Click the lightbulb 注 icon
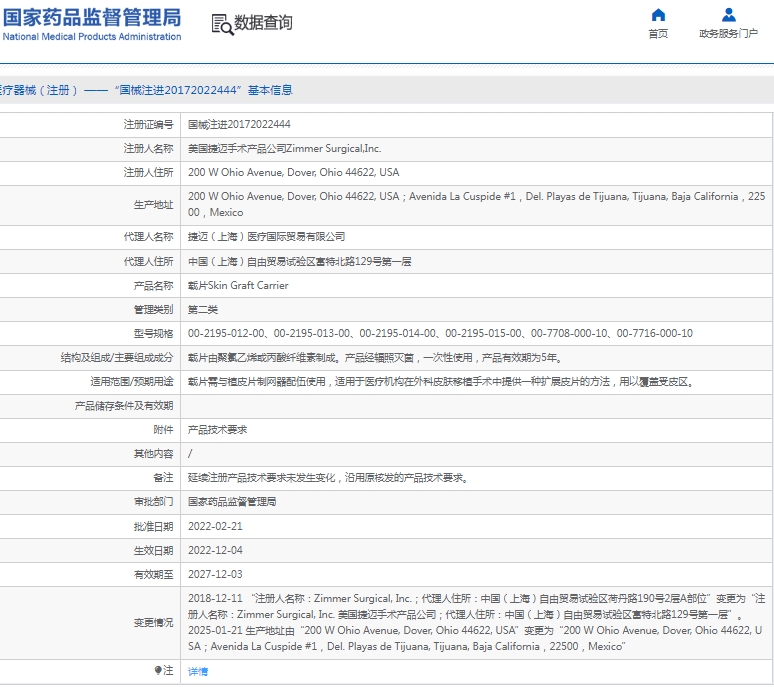This screenshot has width=774, height=687. (157, 670)
